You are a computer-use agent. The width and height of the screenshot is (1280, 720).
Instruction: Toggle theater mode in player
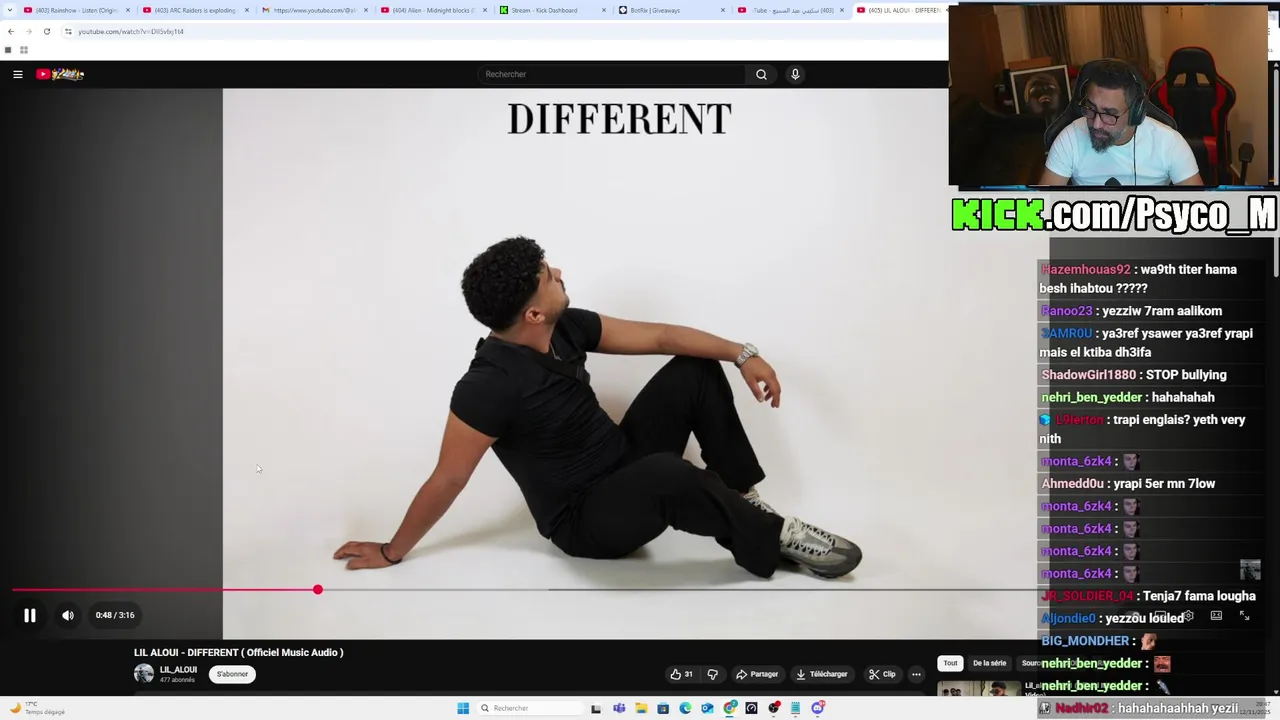click(x=1216, y=616)
